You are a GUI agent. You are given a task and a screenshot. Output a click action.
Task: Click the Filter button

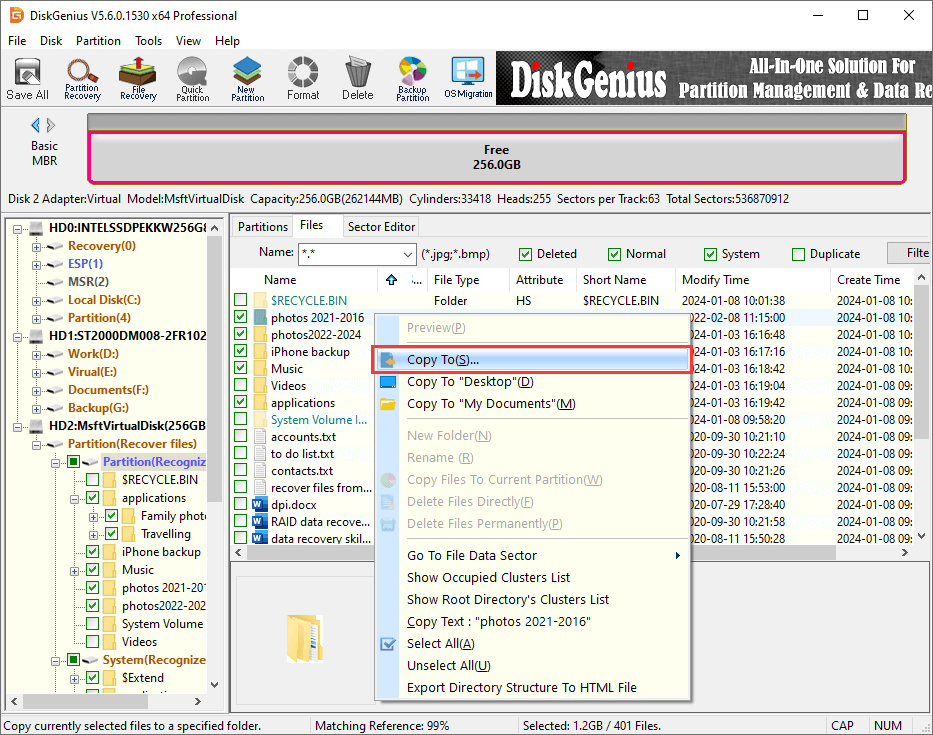910,253
